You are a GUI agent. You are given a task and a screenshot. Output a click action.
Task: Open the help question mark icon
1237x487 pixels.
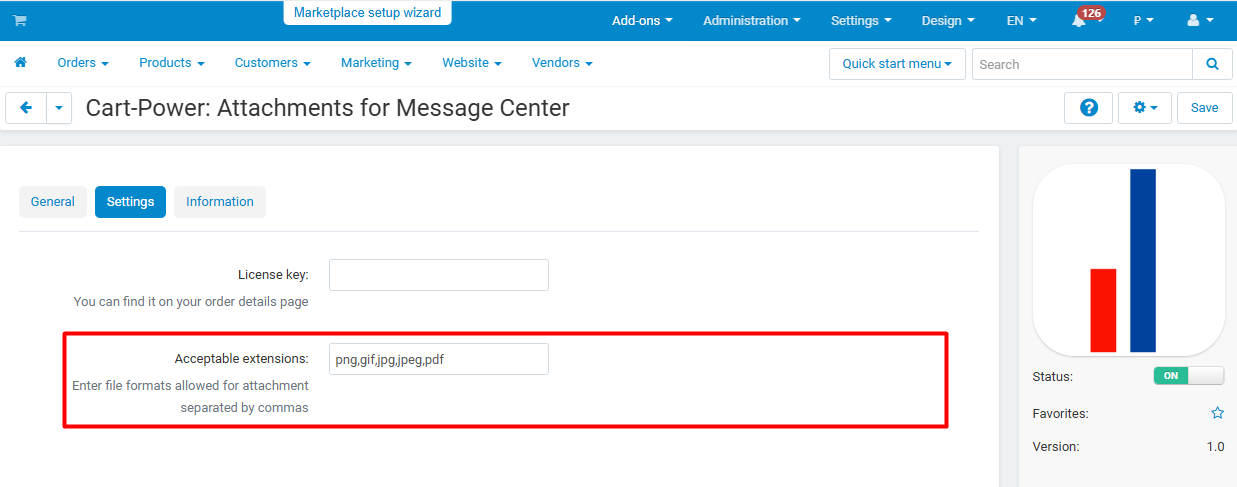point(1089,108)
